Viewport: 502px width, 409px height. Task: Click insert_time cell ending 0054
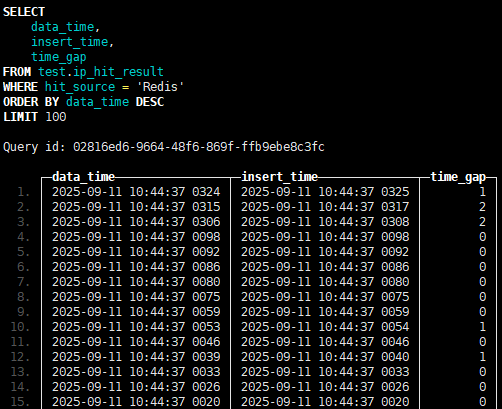coord(325,327)
